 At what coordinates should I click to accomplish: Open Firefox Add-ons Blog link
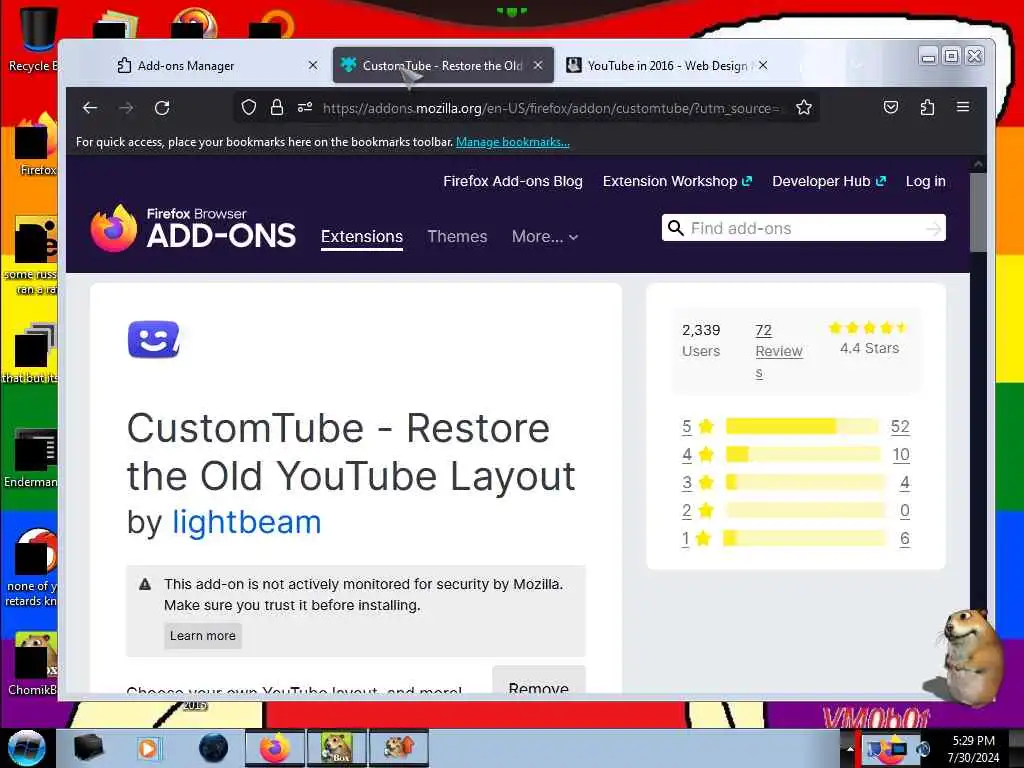[513, 182]
